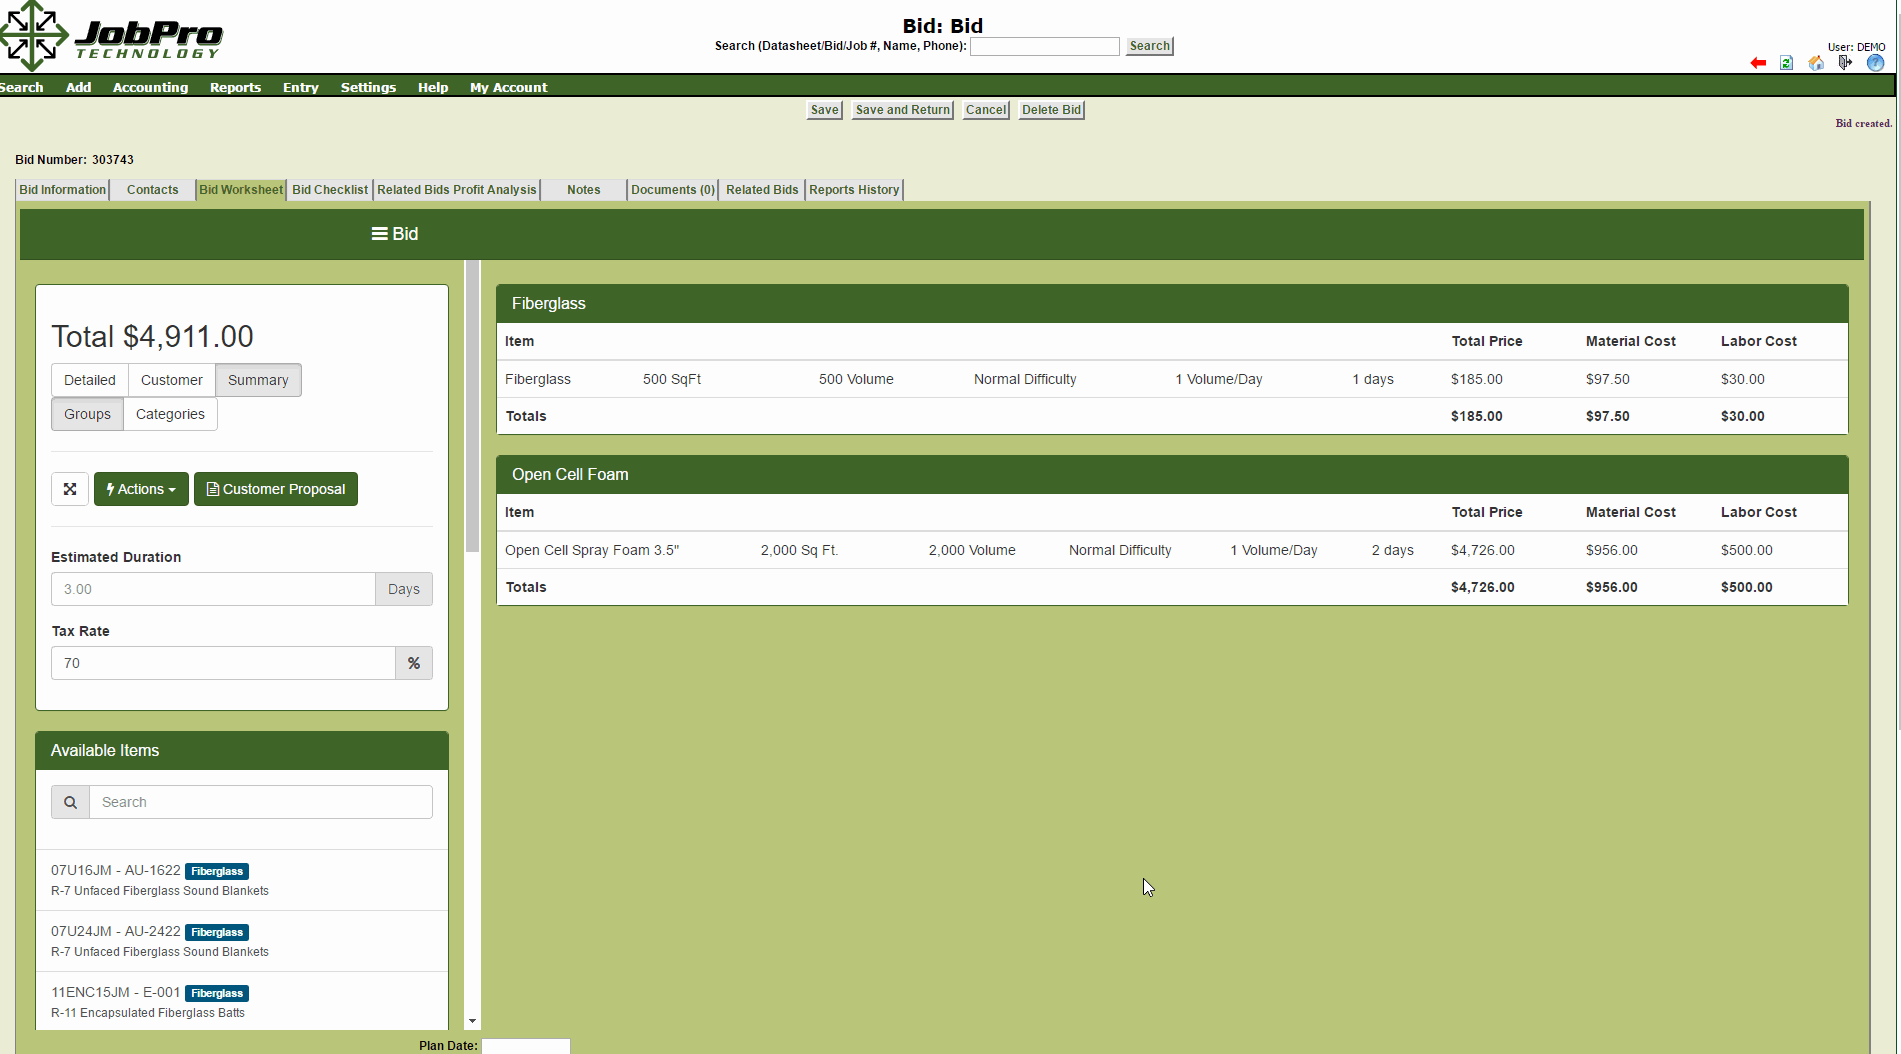Click the Tax Rate input field

tap(222, 662)
